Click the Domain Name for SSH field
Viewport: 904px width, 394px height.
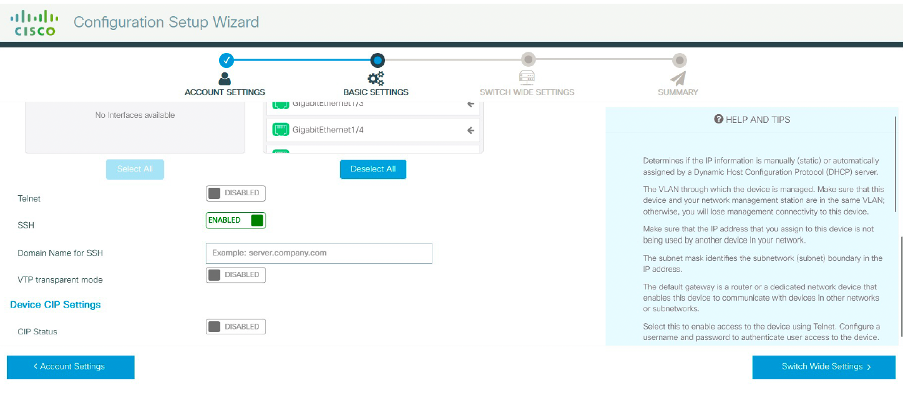tap(319, 253)
